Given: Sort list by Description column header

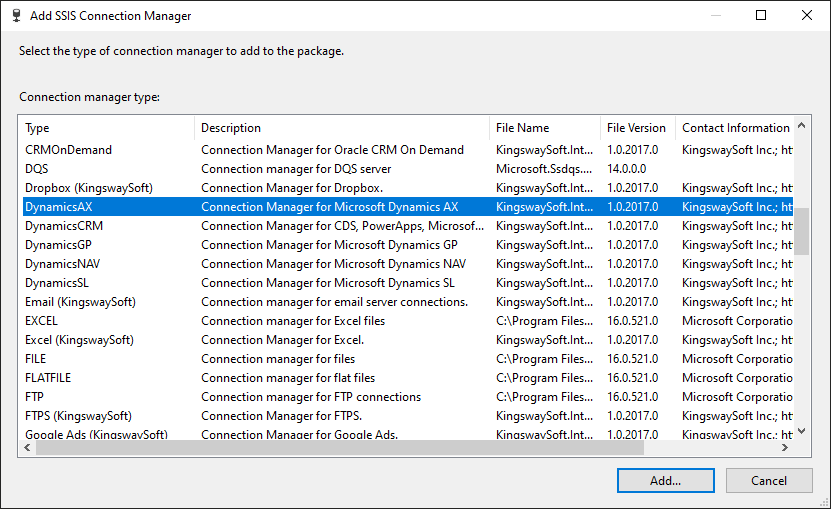Looking at the screenshot, I should point(342,128).
